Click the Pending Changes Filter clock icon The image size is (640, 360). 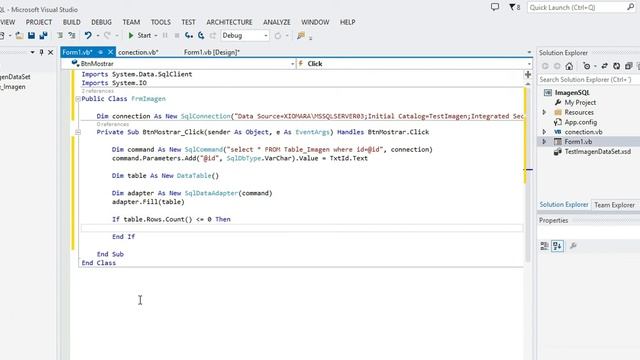click(587, 66)
